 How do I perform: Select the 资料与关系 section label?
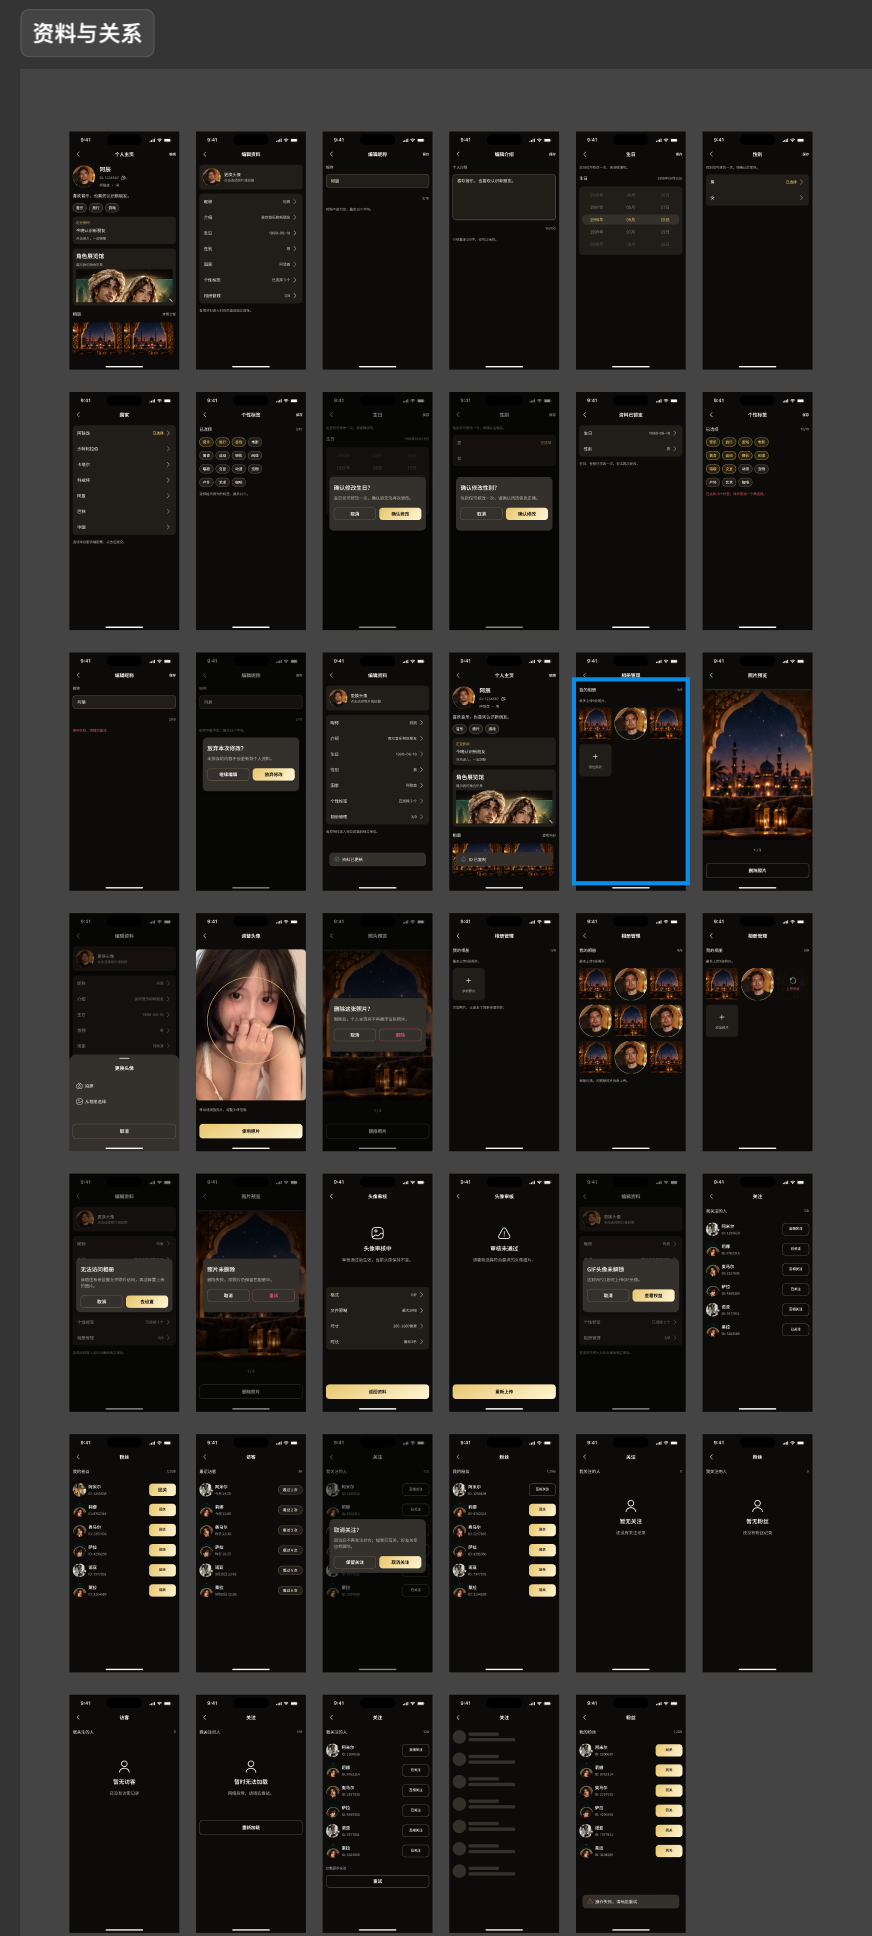(x=87, y=33)
